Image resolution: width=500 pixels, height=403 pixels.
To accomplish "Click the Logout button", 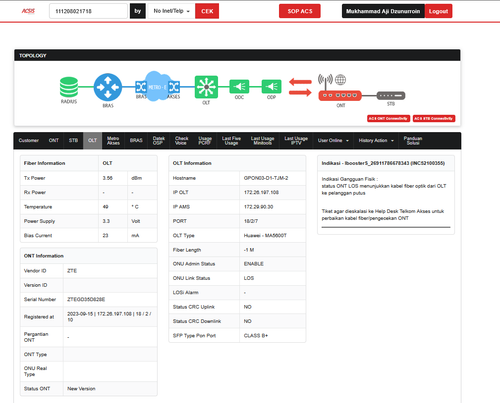I will 438,11.
